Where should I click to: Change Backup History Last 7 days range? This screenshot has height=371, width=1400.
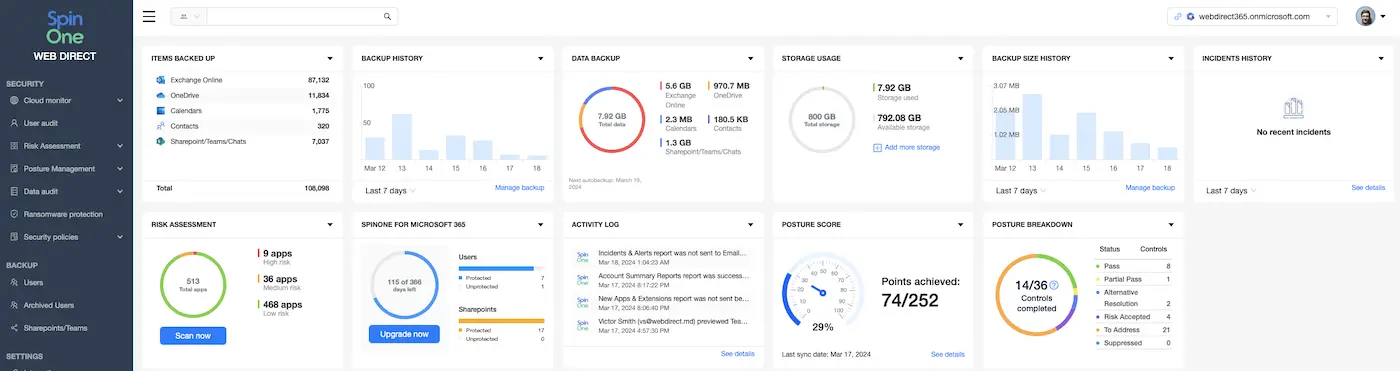(x=390, y=190)
